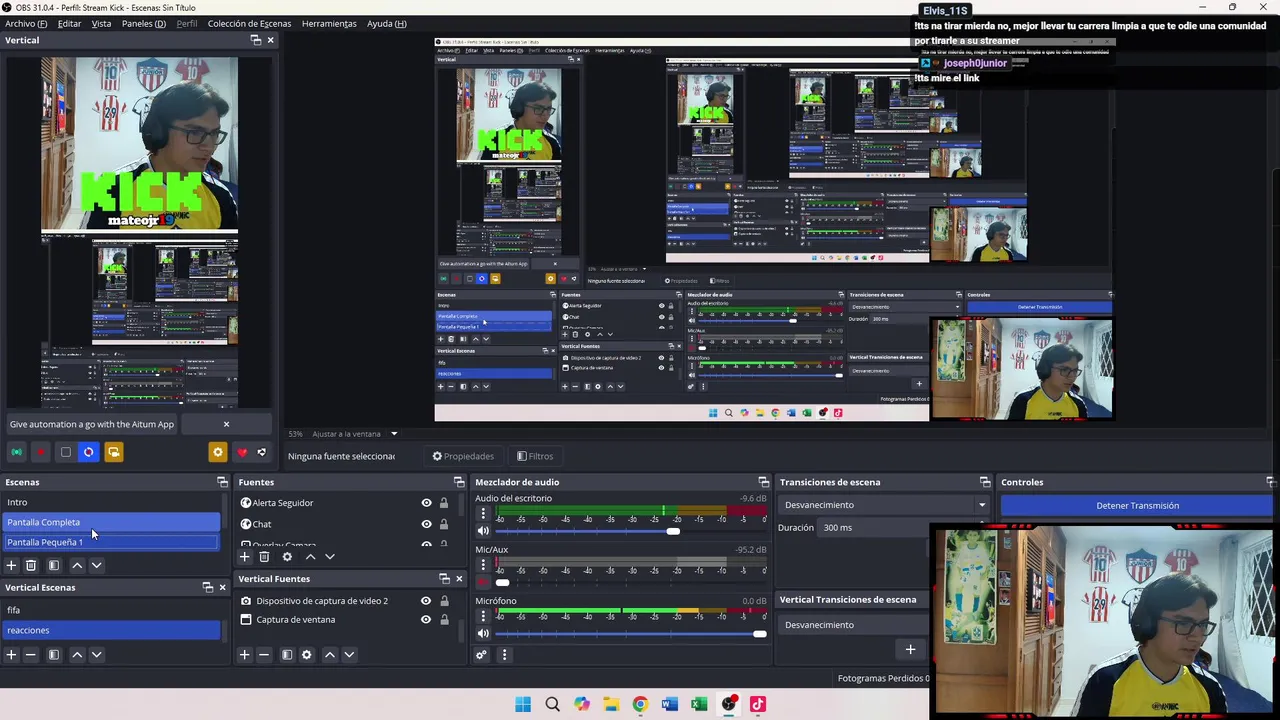Open the Archivo menu

tap(26, 23)
